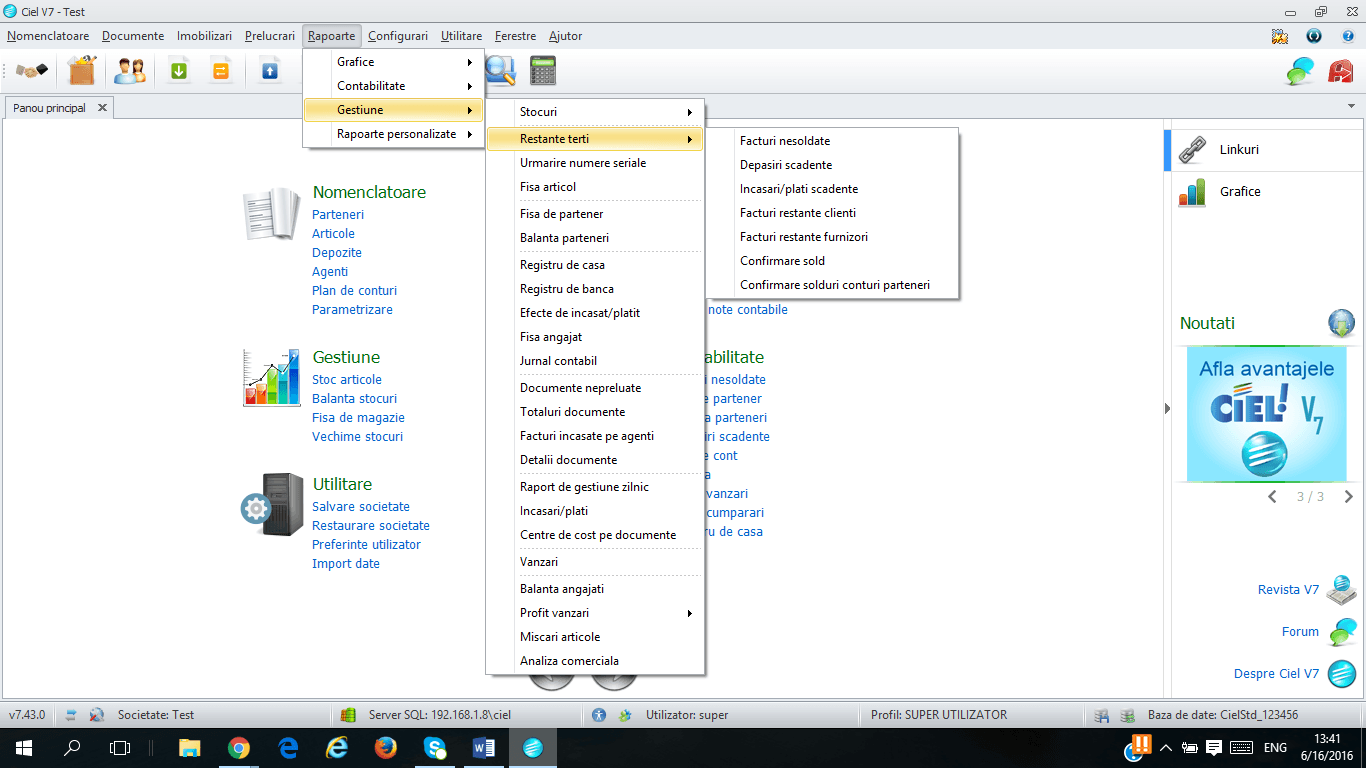Open the partners people icon in toolbar
This screenshot has height=768, width=1366.
tap(130, 71)
